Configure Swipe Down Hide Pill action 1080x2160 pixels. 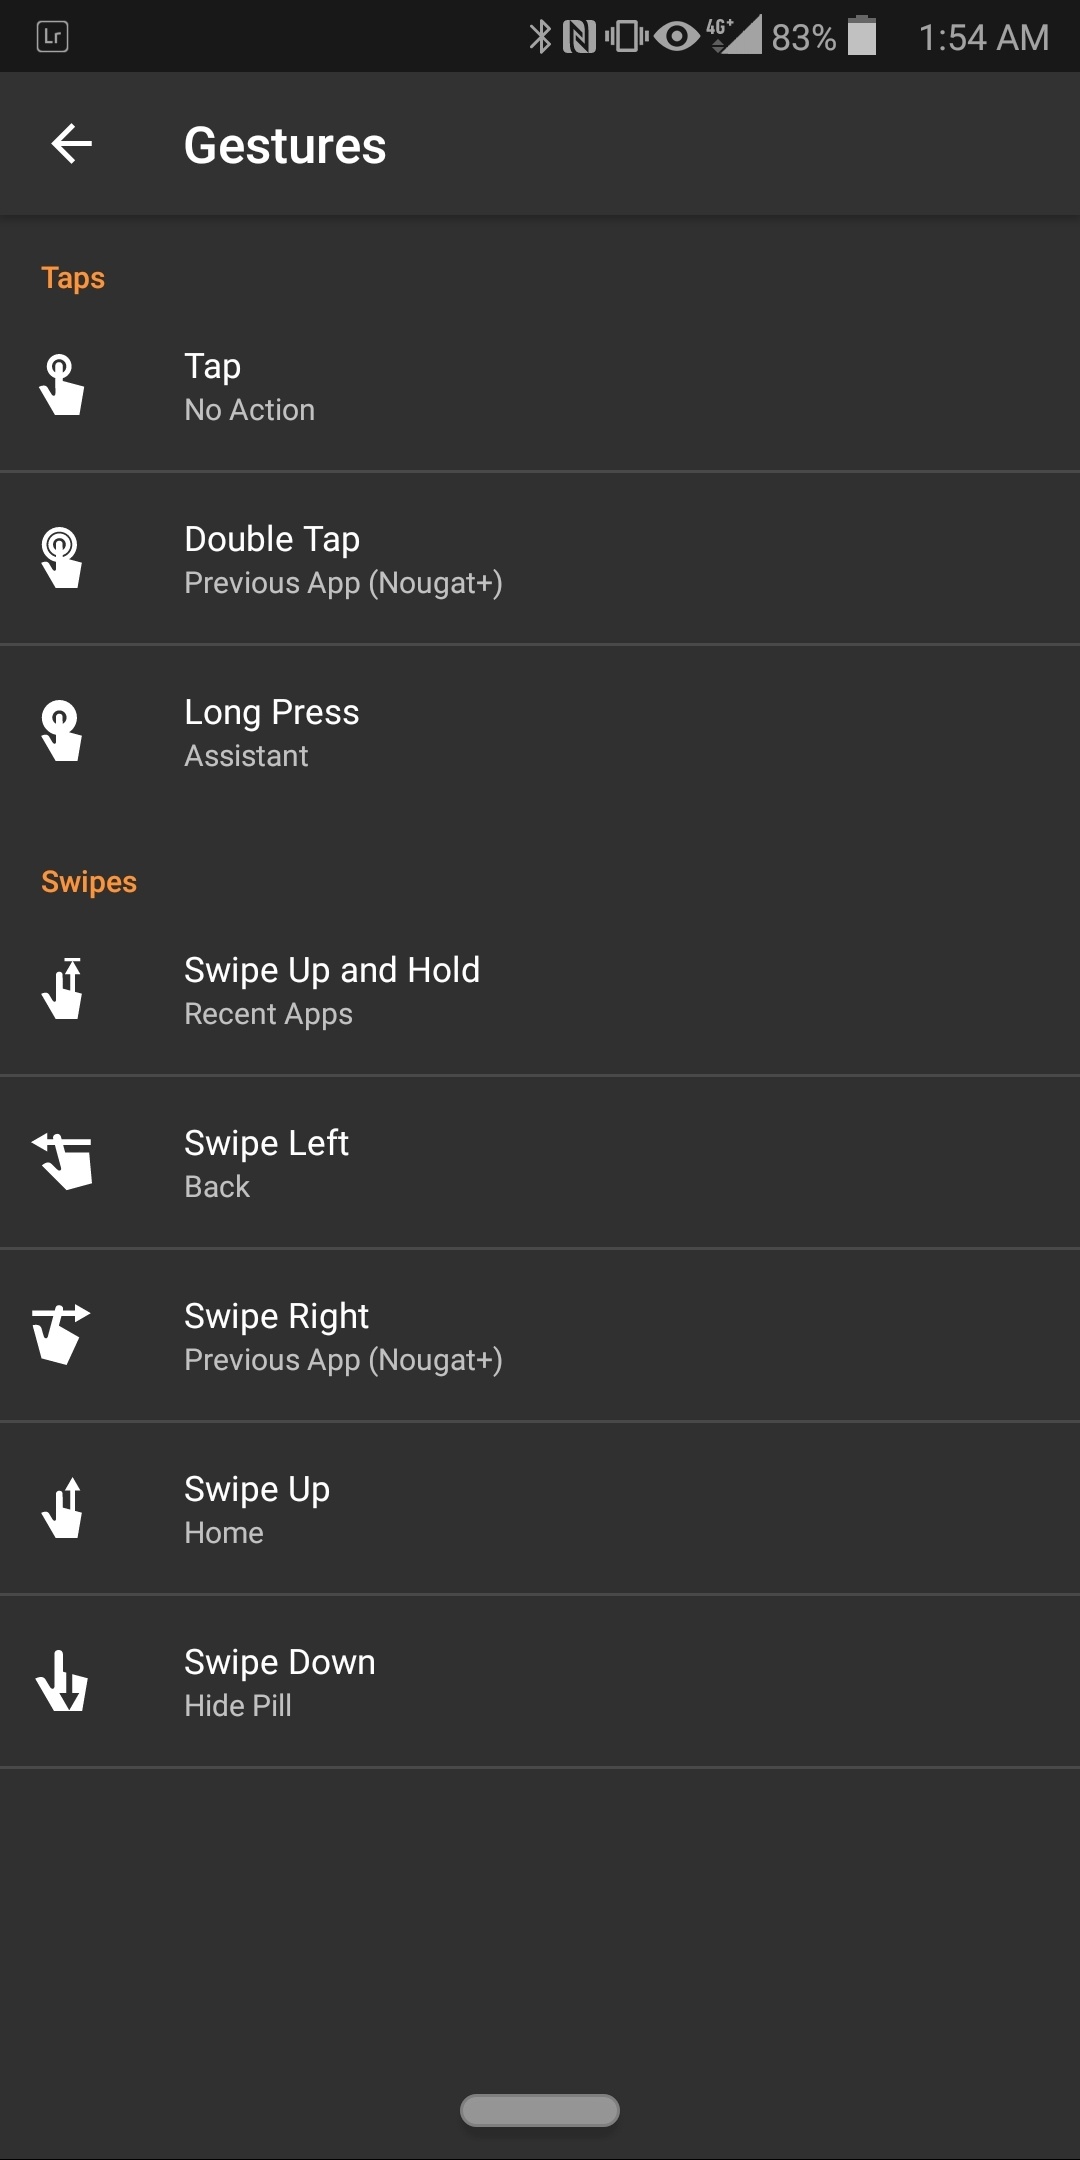540,1683
